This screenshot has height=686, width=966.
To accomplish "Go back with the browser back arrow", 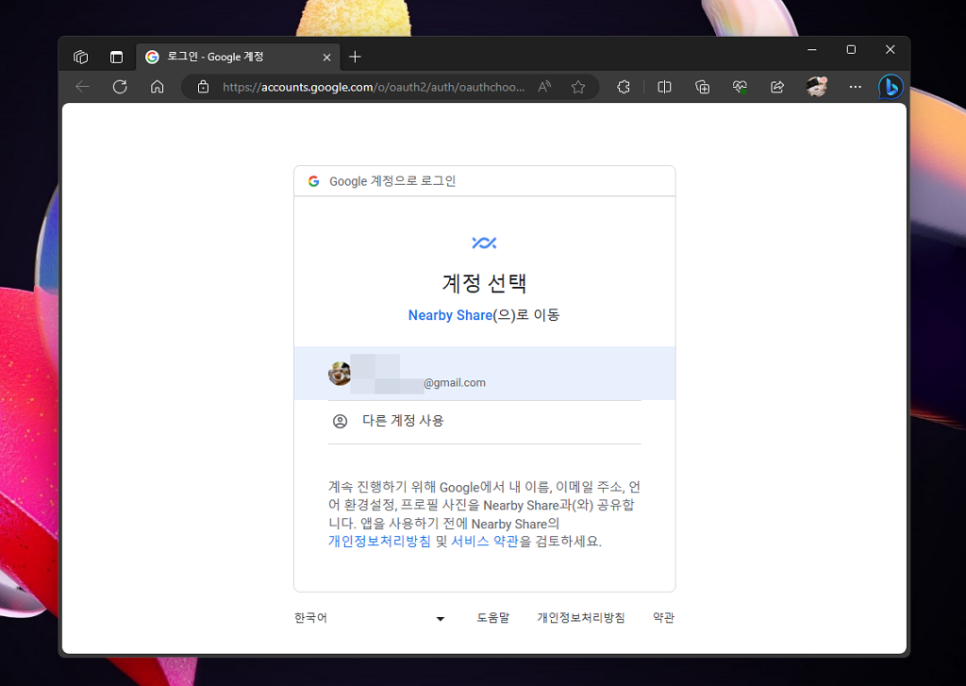I will 83,87.
